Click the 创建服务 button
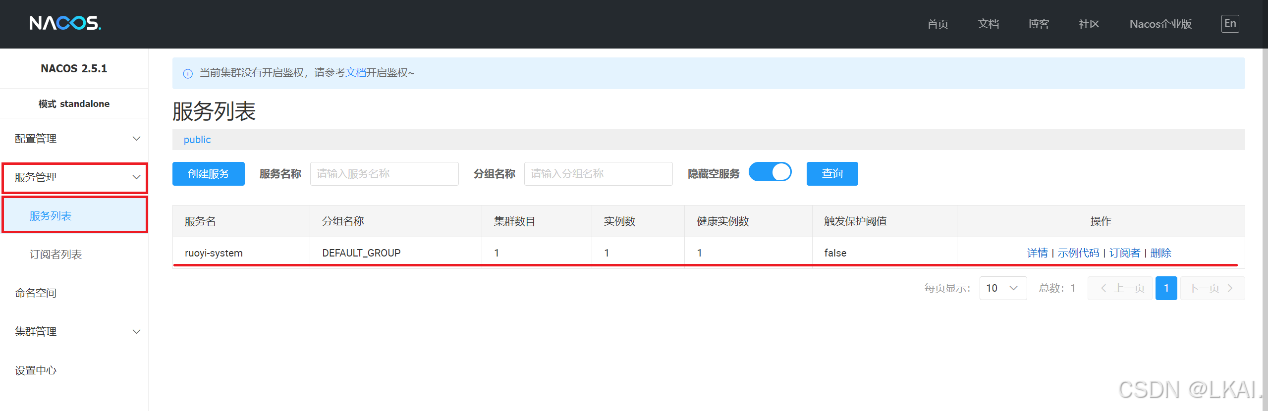This screenshot has height=411, width=1268. pos(208,174)
